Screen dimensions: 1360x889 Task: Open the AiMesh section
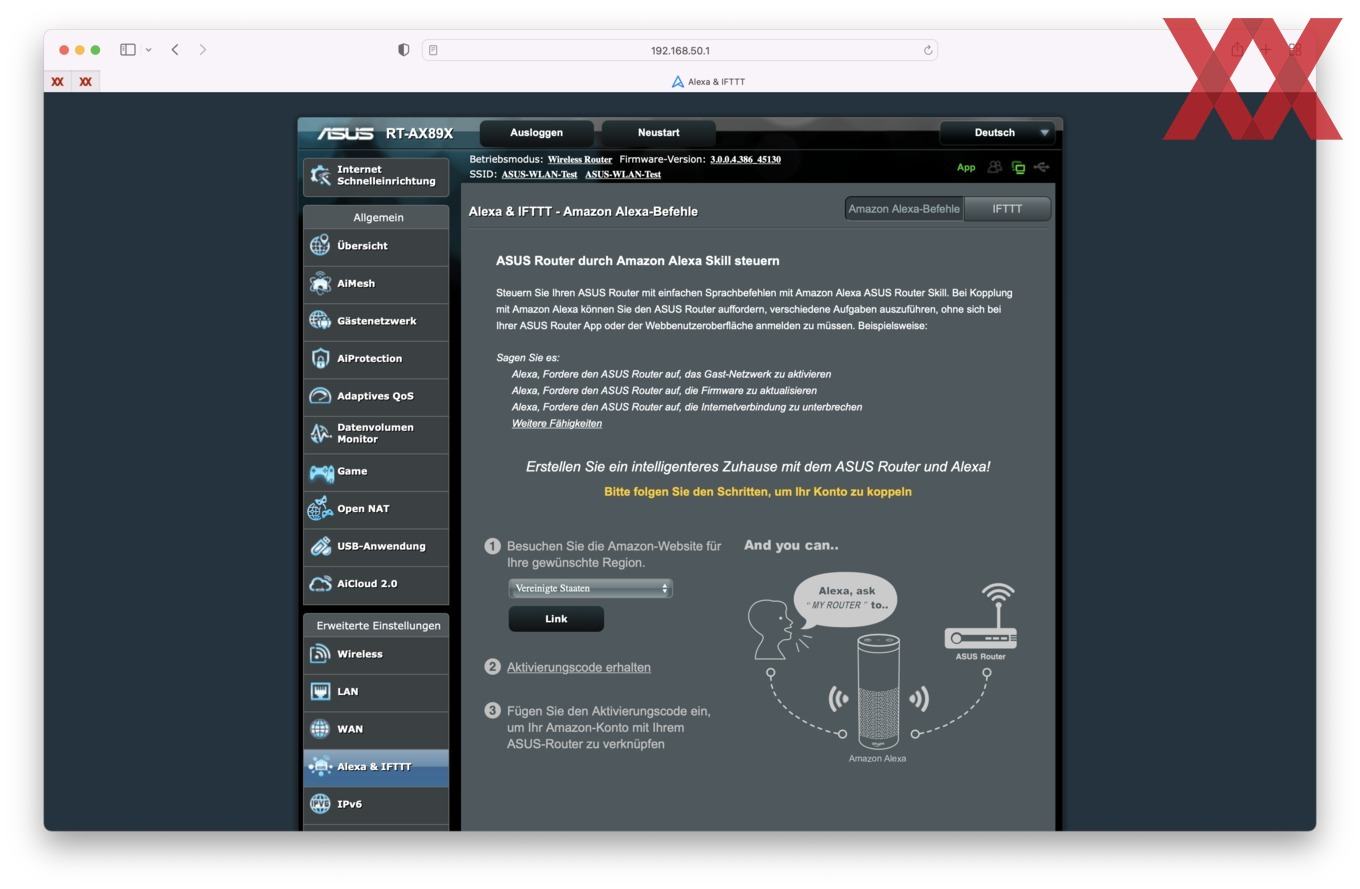click(376, 284)
